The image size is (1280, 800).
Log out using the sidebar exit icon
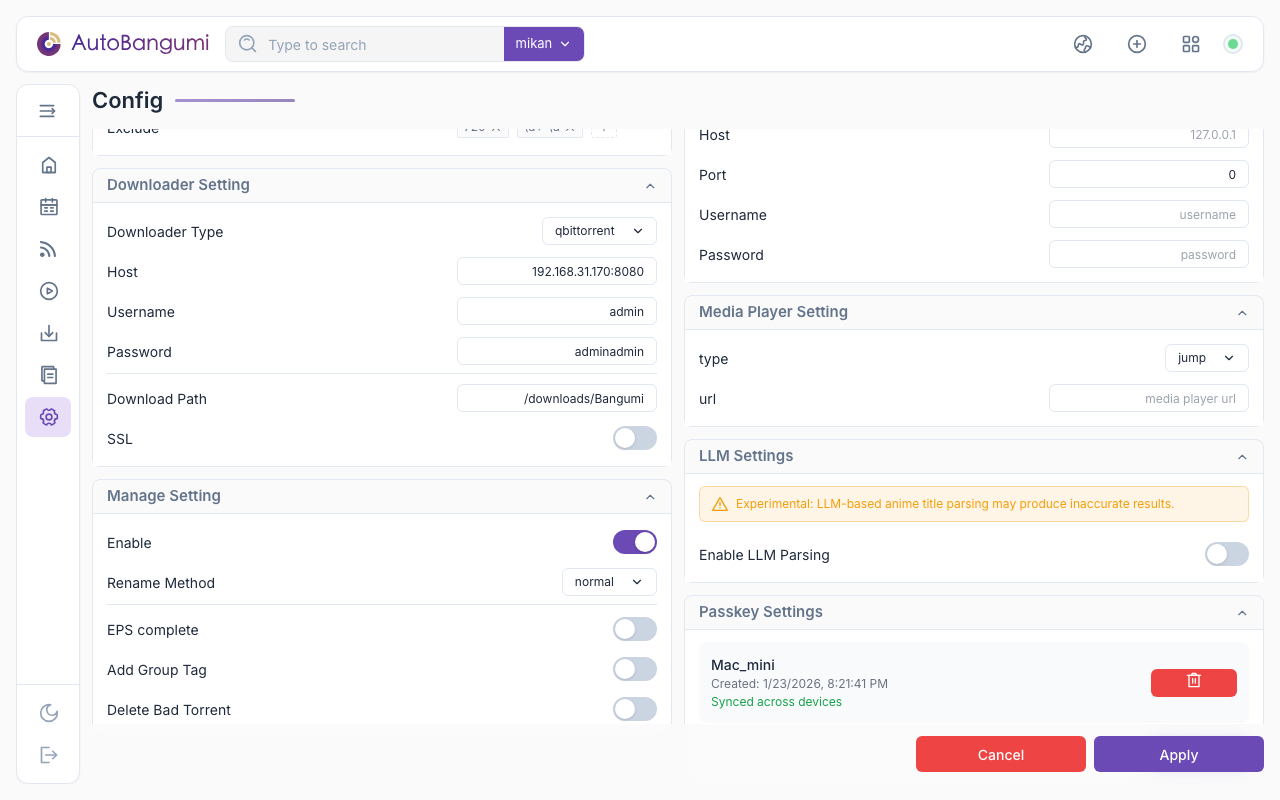48,755
